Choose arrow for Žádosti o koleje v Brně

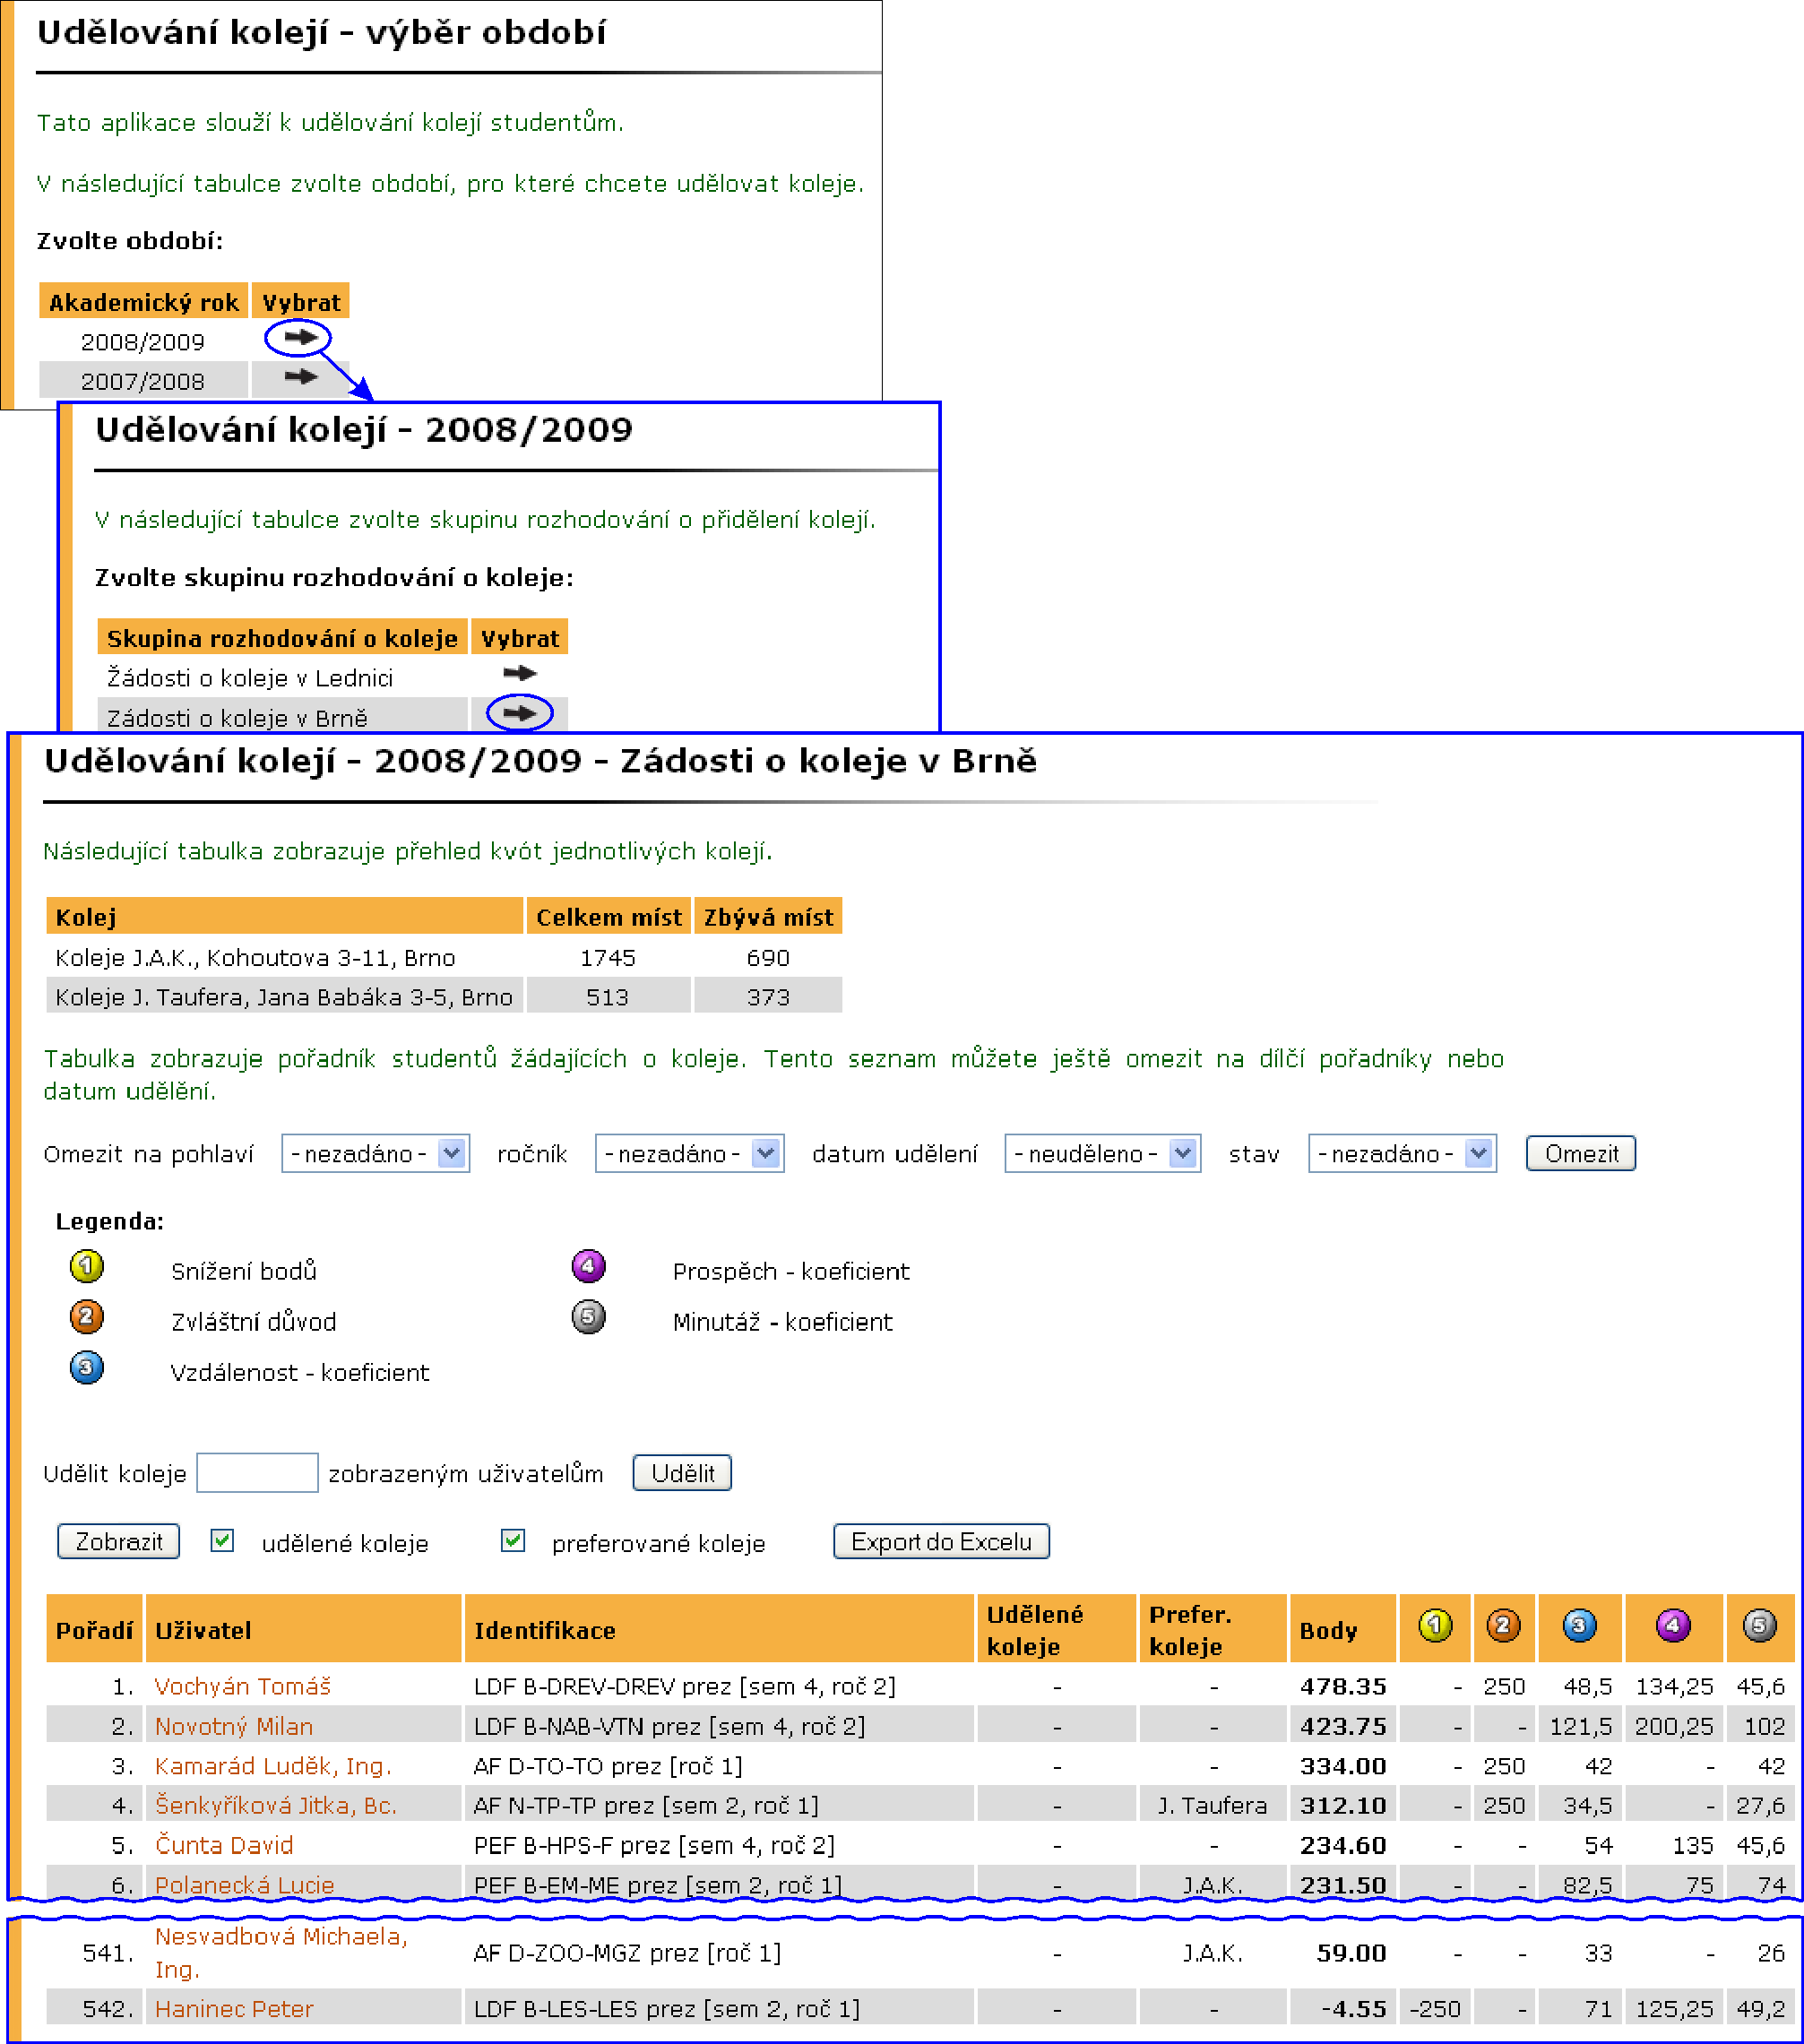point(519,713)
